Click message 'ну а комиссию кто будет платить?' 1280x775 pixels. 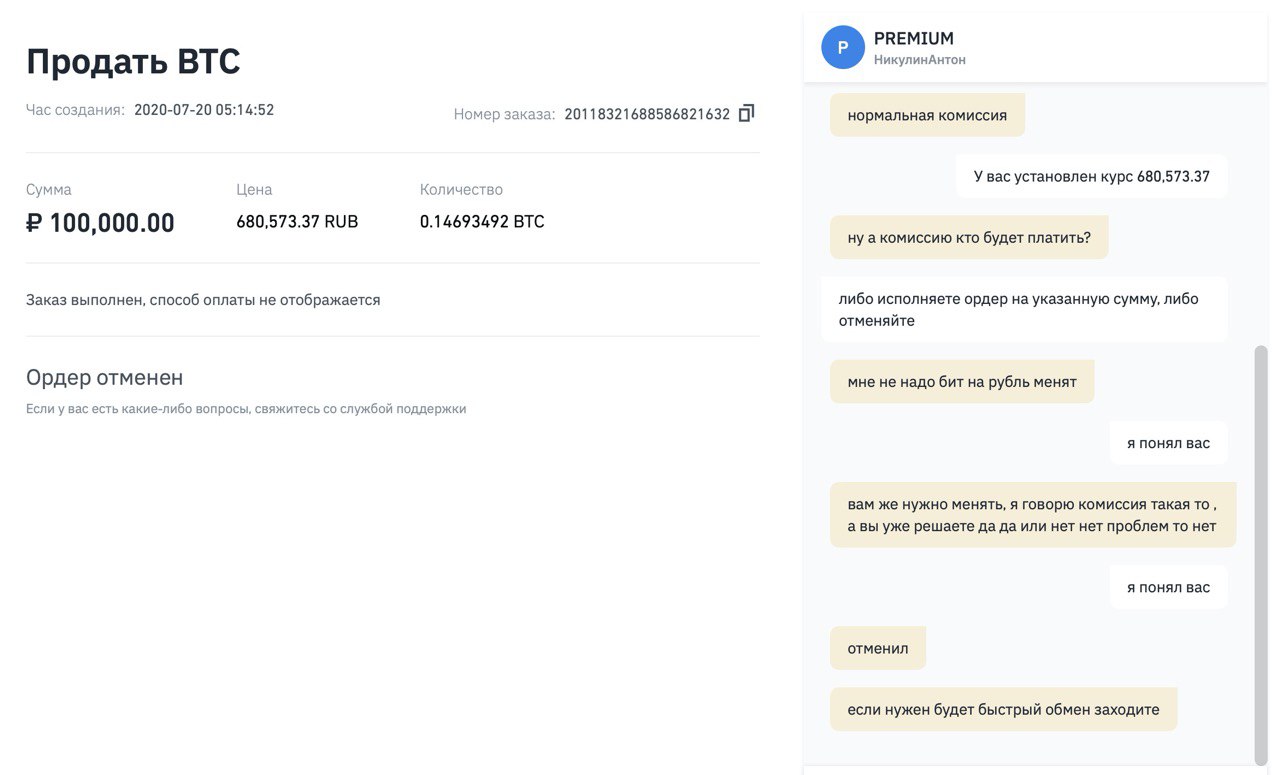click(969, 237)
